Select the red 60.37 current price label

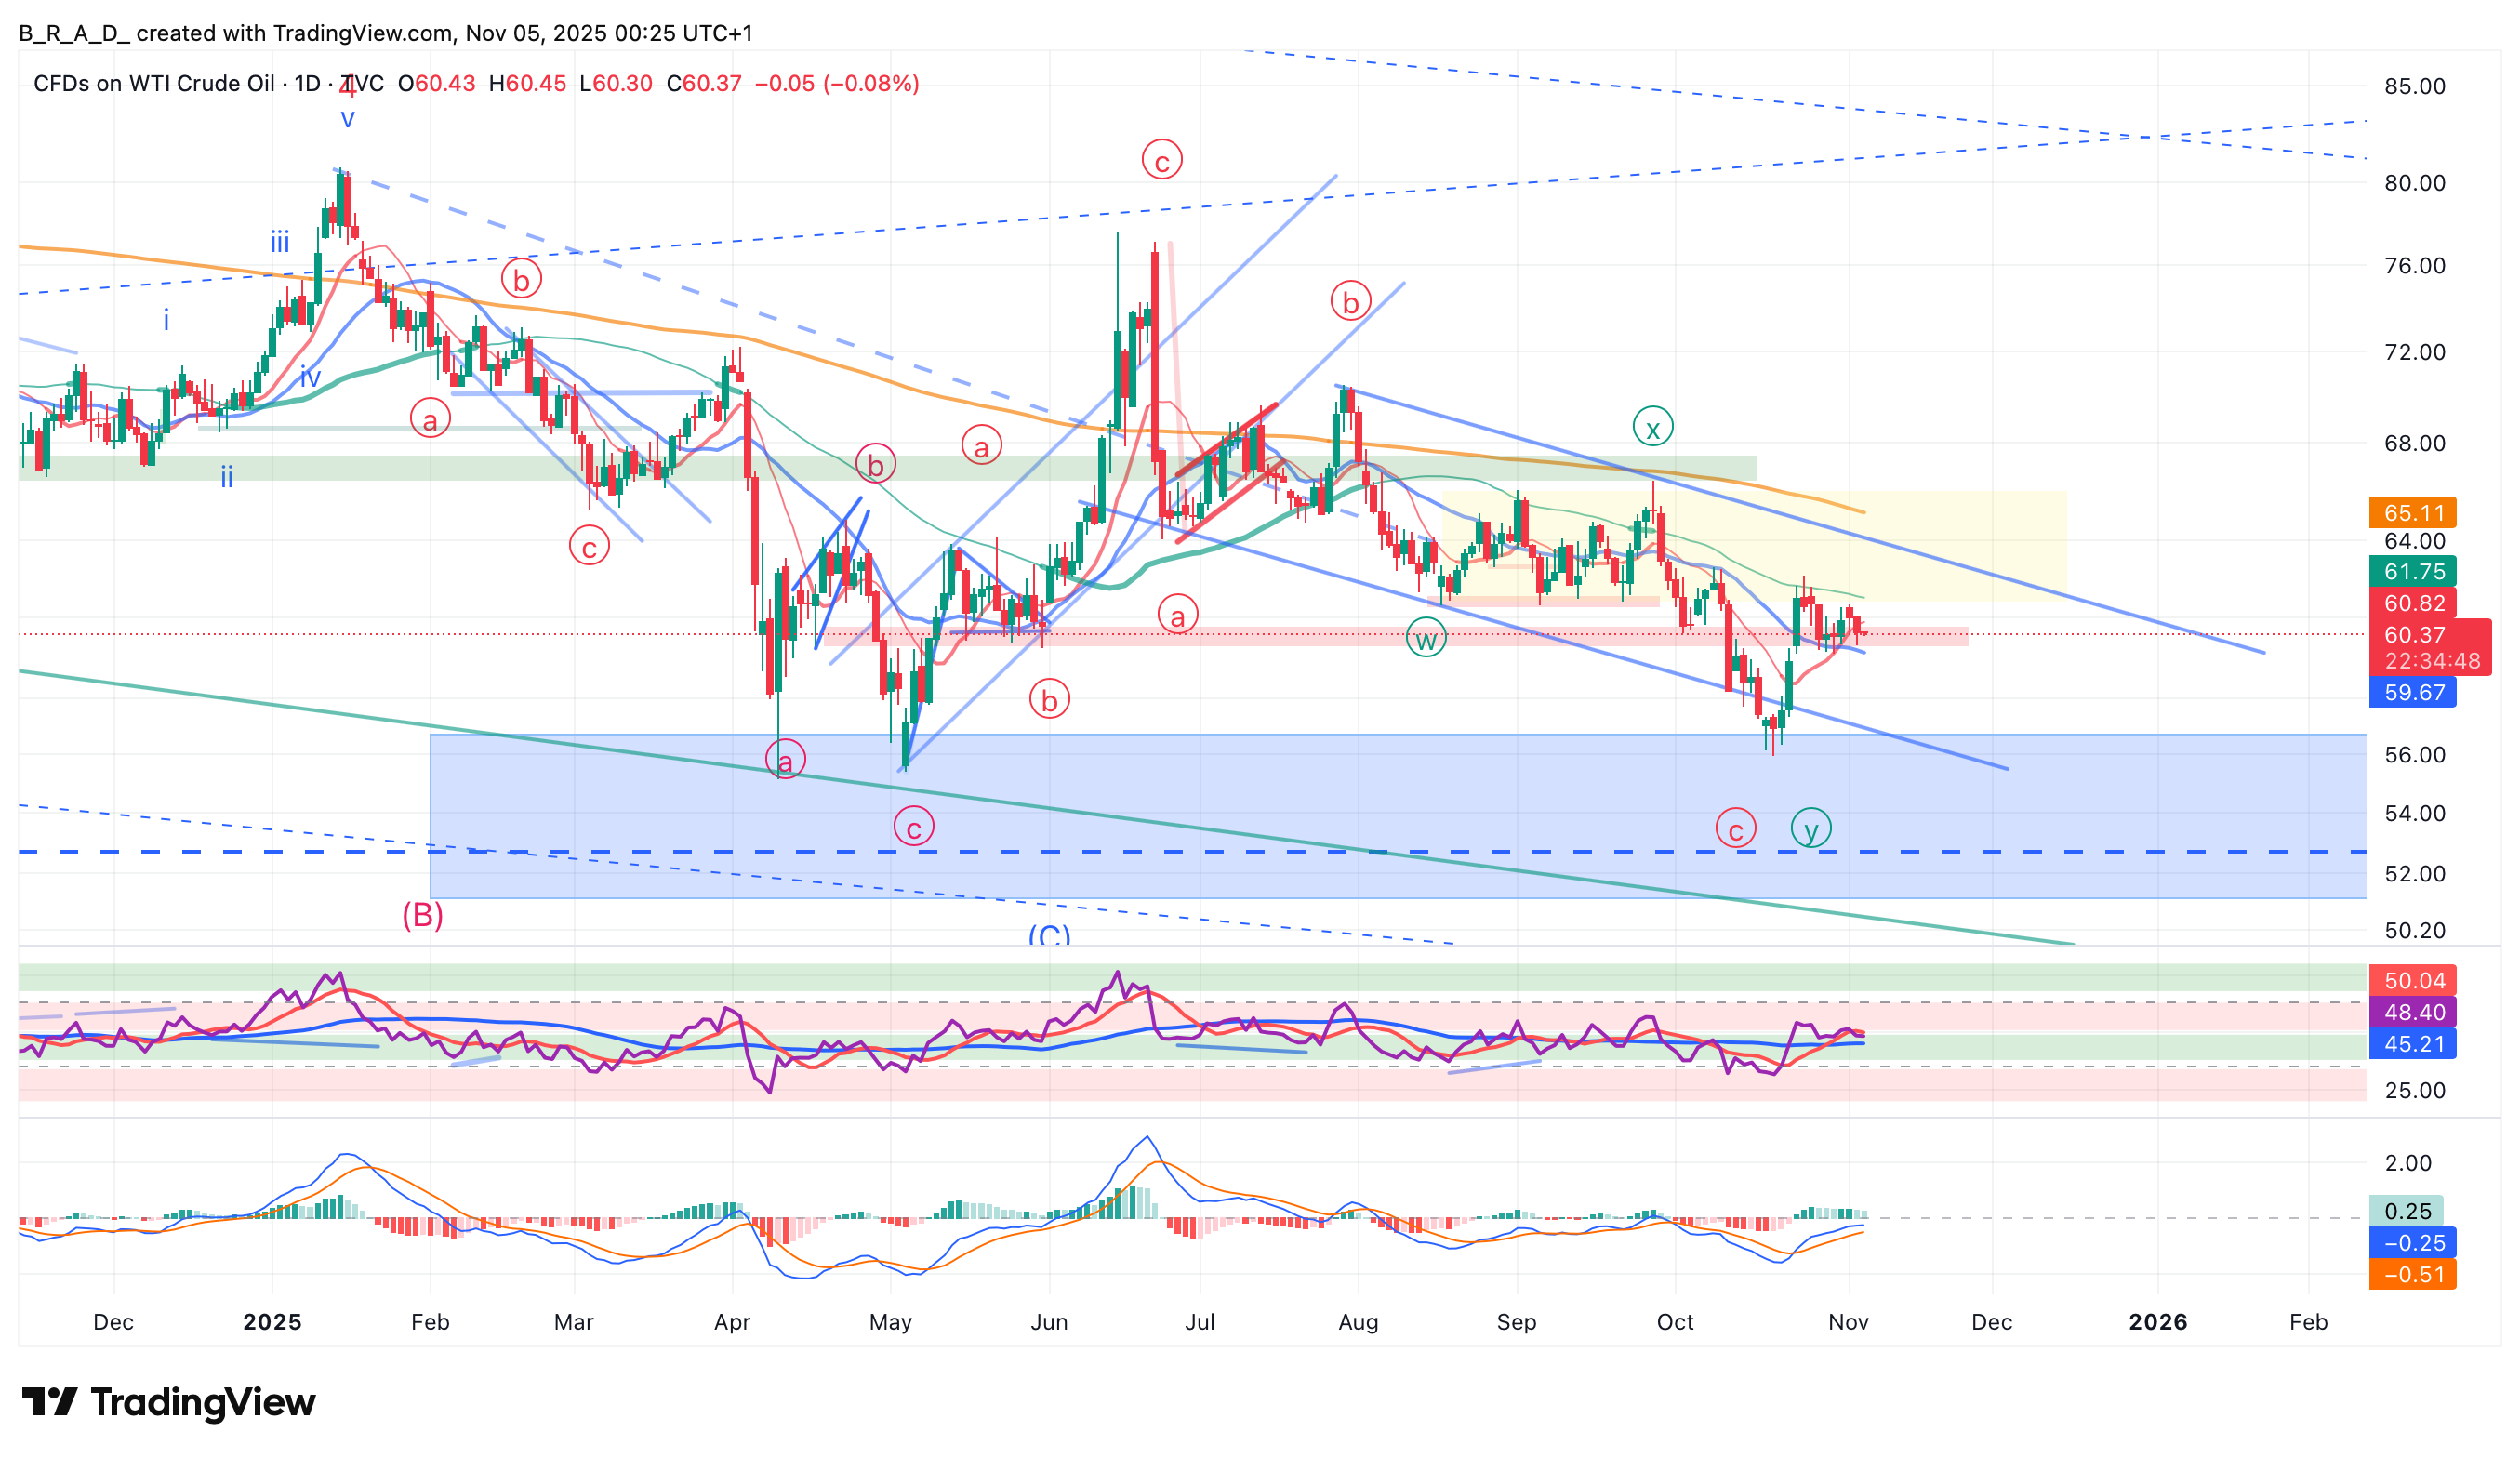[x=2414, y=635]
